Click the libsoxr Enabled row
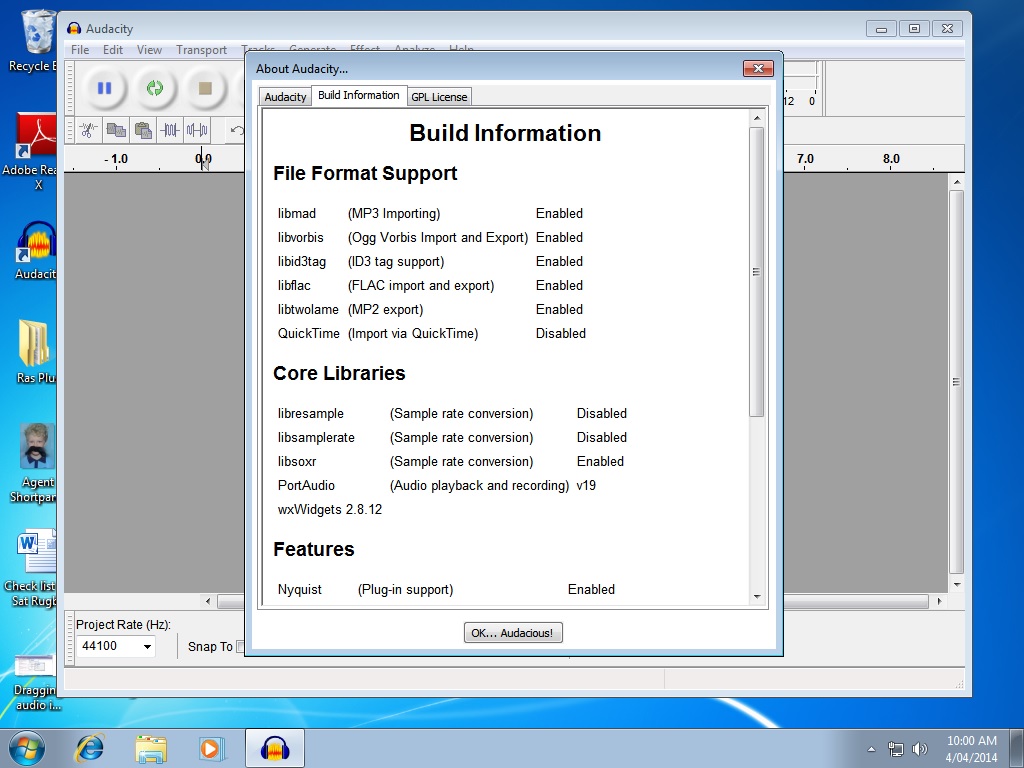The height and width of the screenshot is (768, 1024). click(x=451, y=462)
